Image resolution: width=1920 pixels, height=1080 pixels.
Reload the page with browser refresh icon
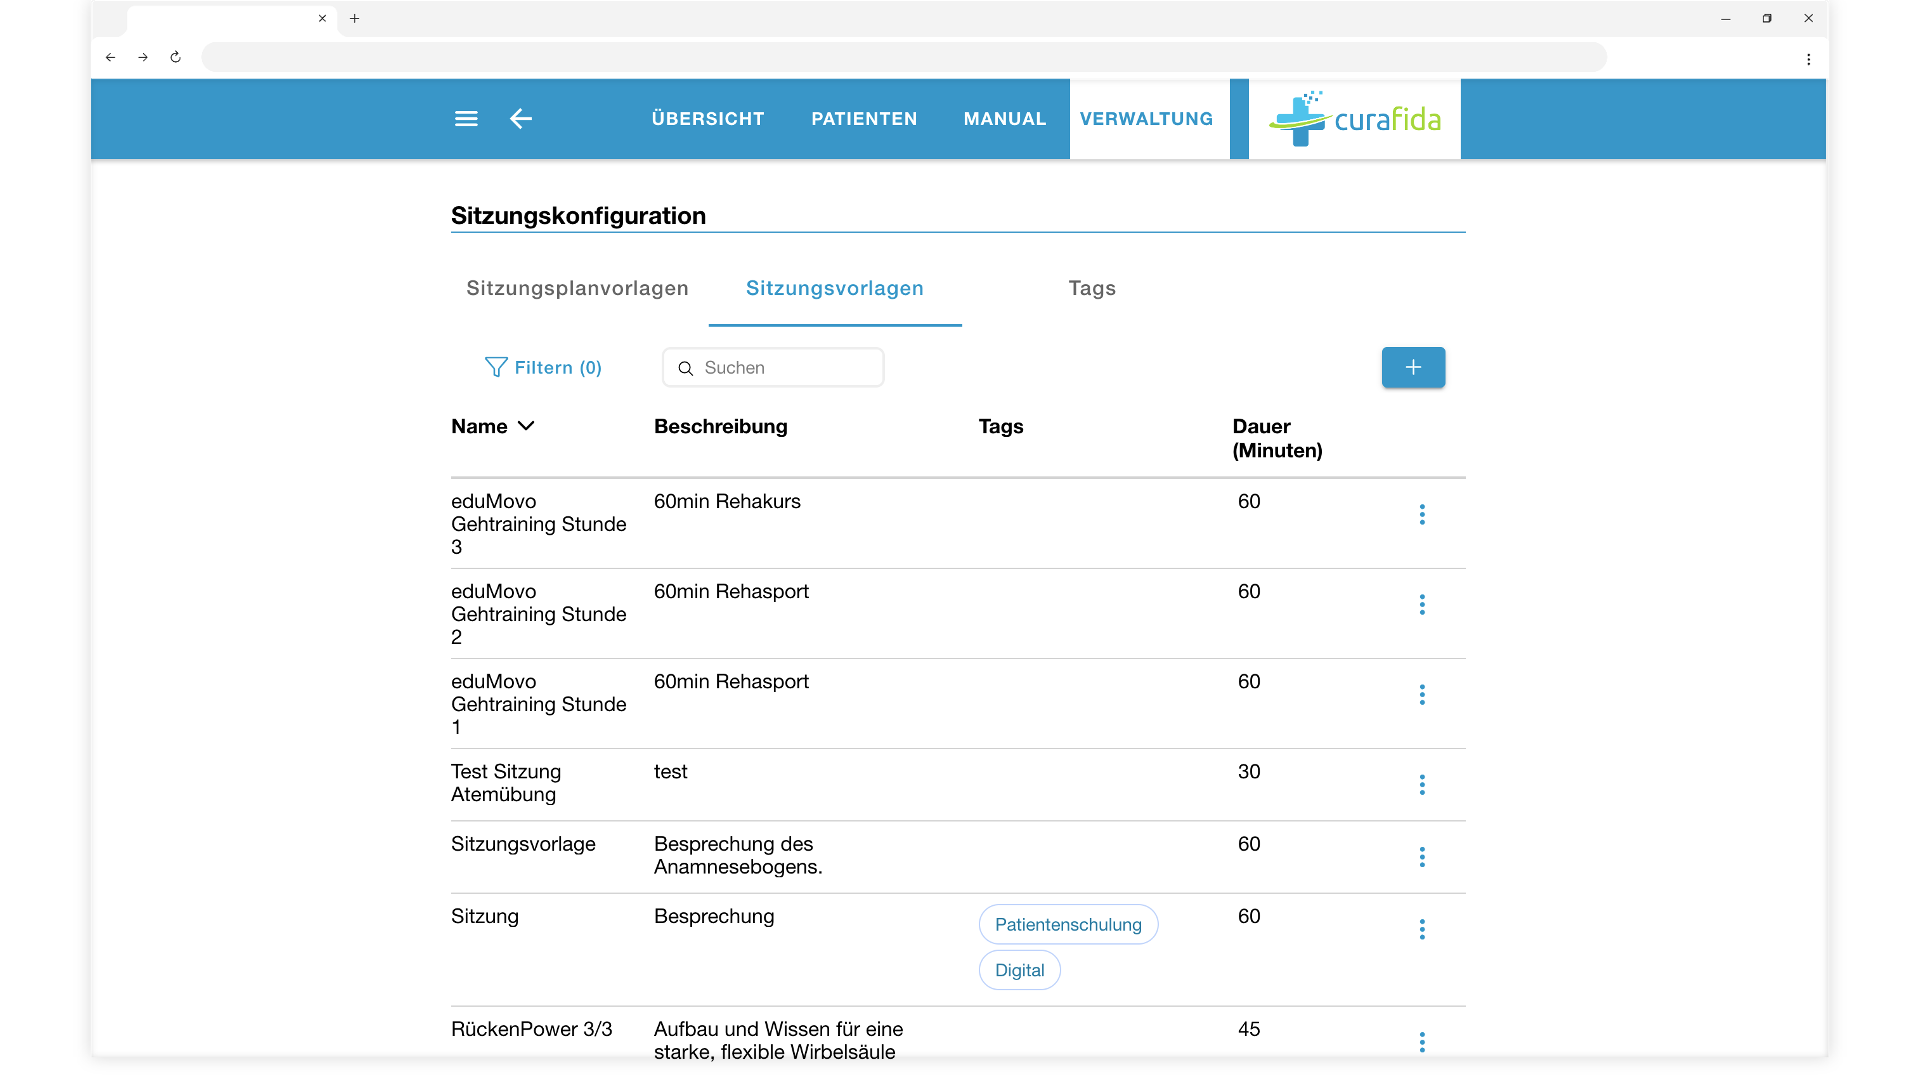[175, 57]
